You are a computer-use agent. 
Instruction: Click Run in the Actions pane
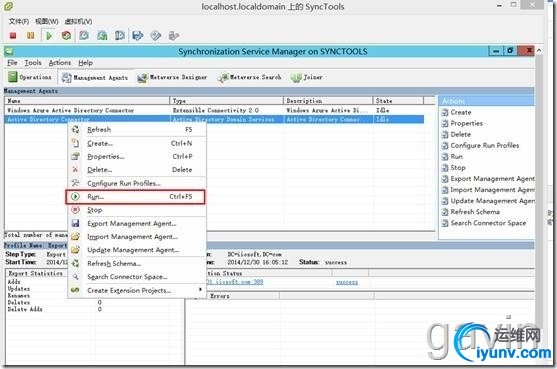[x=456, y=157]
